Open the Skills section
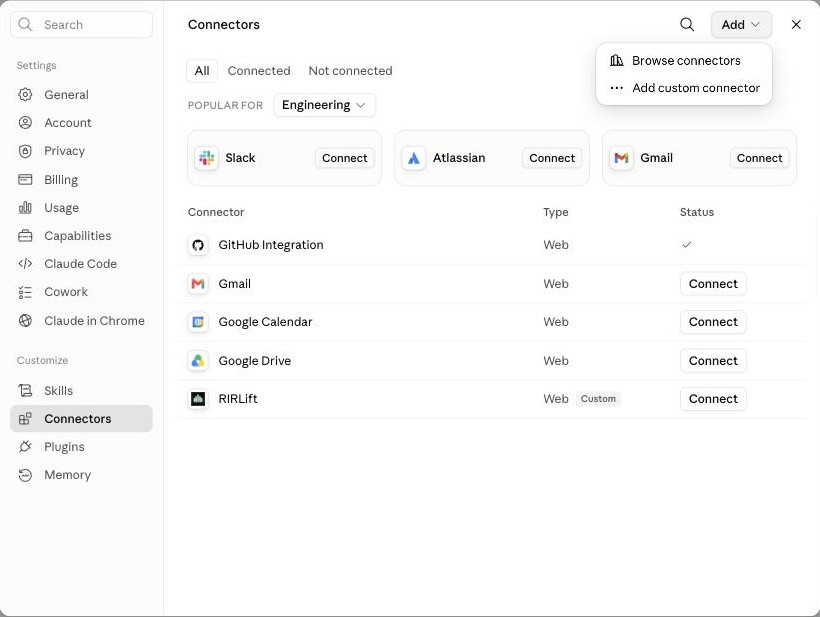The width and height of the screenshot is (820, 617). coord(82,391)
